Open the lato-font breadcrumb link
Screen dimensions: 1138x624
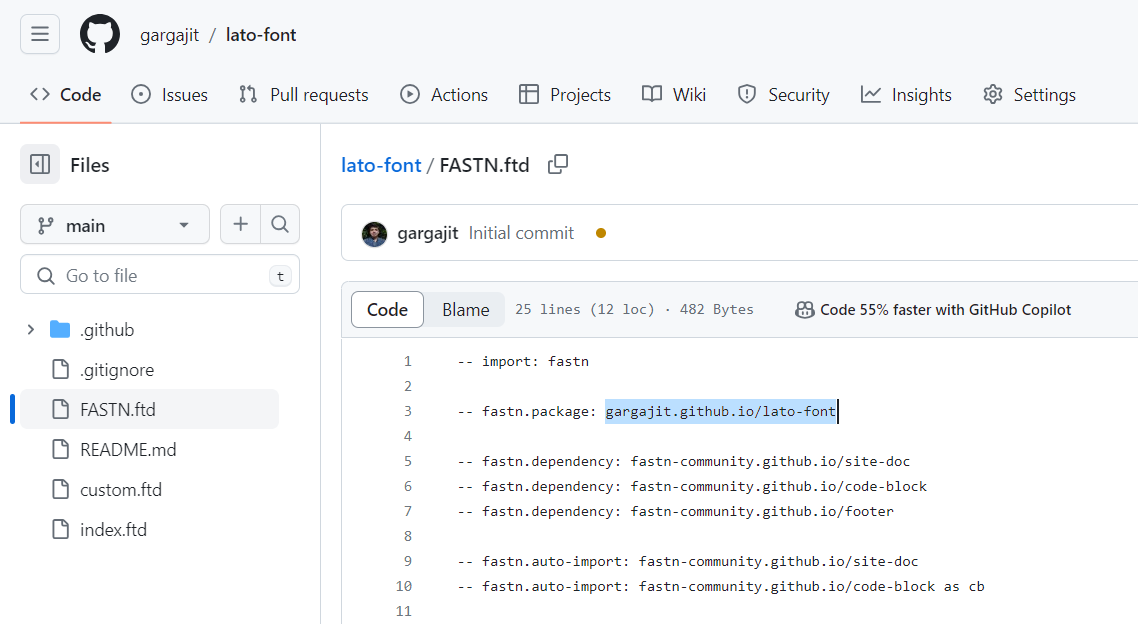pyautogui.click(x=381, y=165)
